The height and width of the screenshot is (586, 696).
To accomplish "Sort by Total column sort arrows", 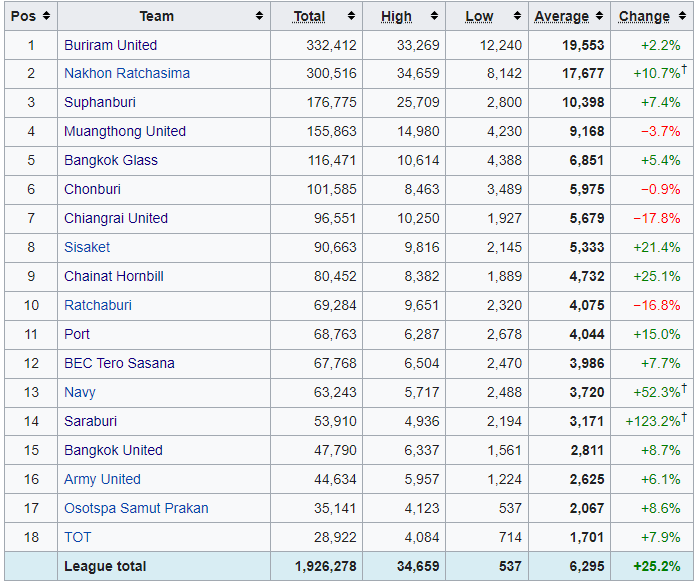I will coord(351,16).
